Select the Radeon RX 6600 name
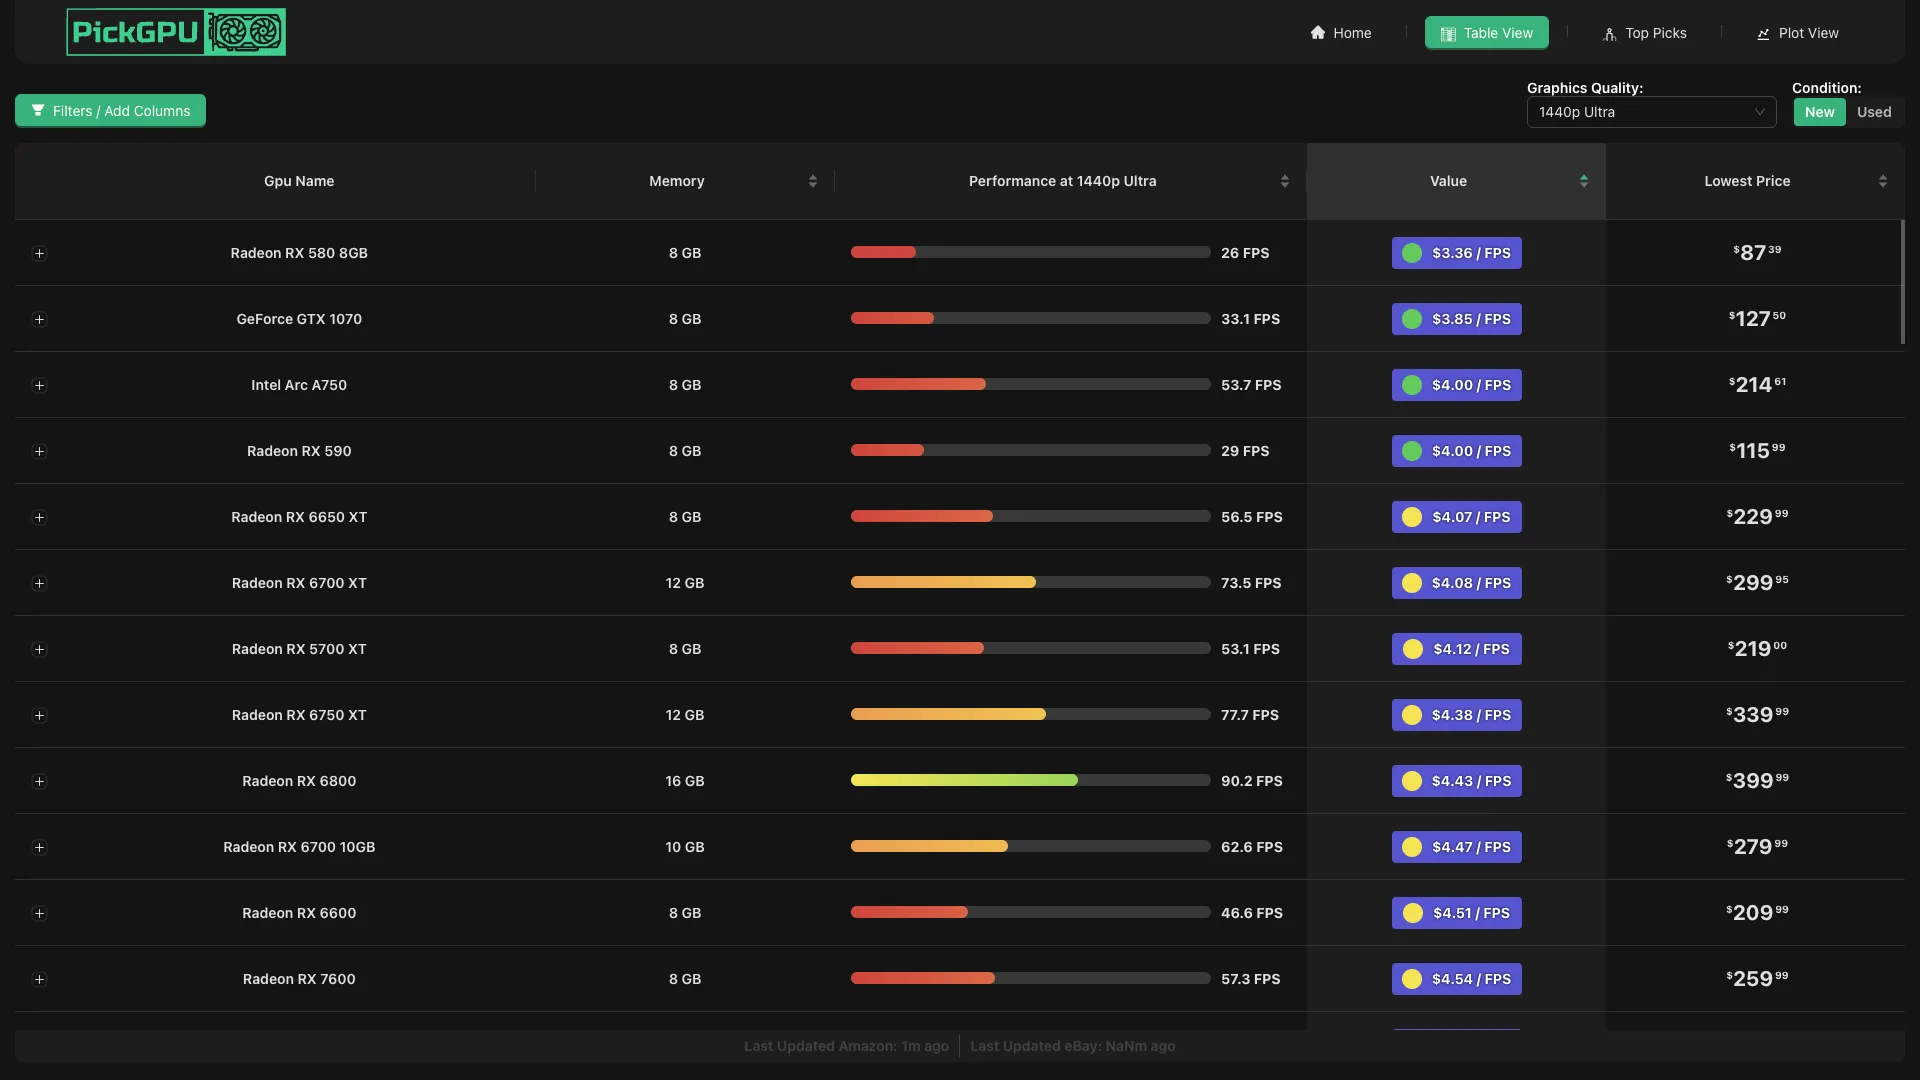 pos(299,913)
